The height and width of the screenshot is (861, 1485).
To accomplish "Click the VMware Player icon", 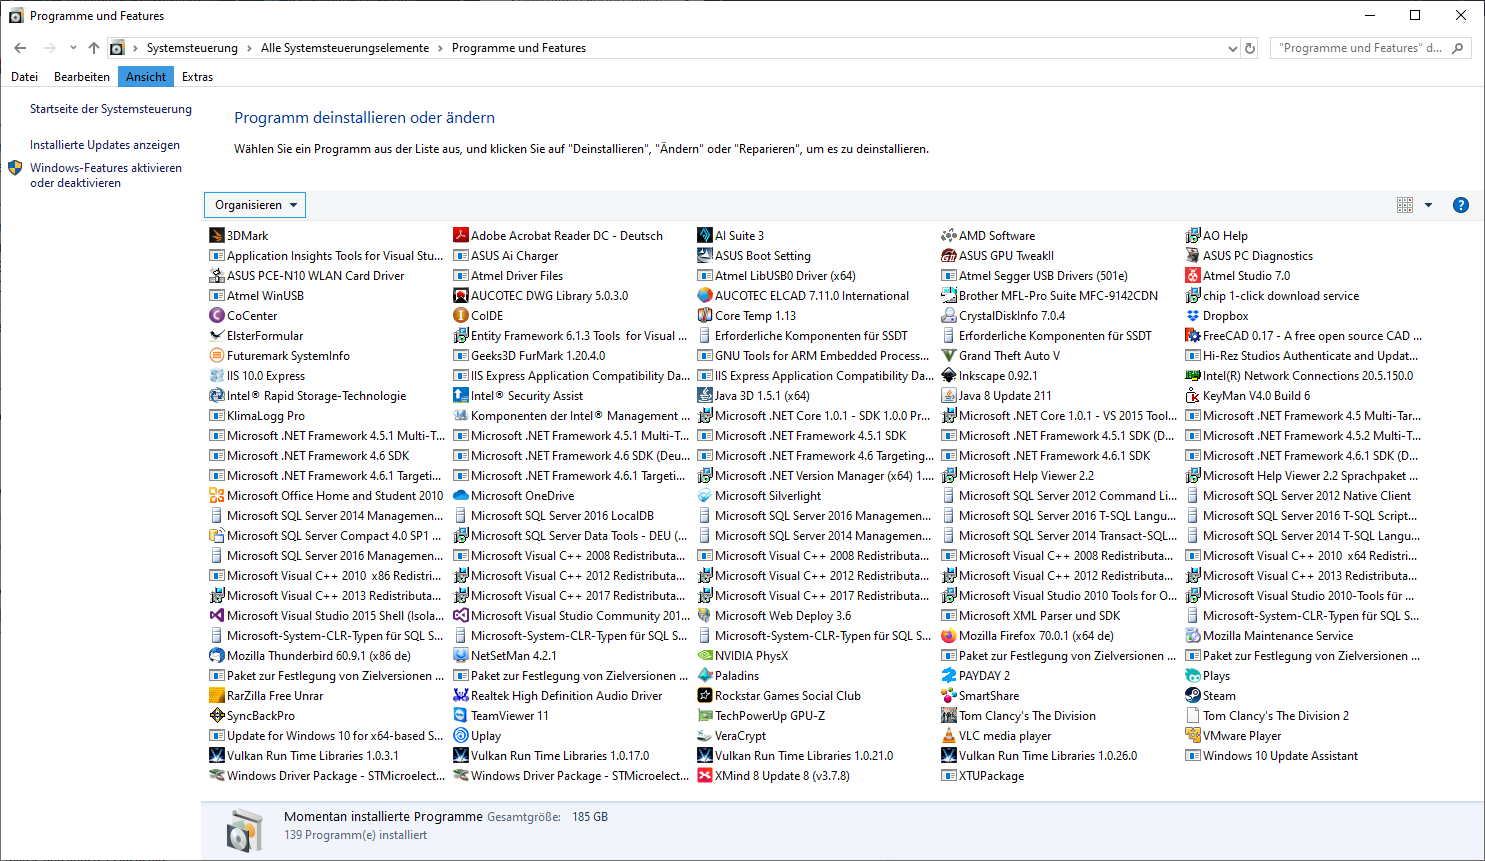I will 1192,736.
